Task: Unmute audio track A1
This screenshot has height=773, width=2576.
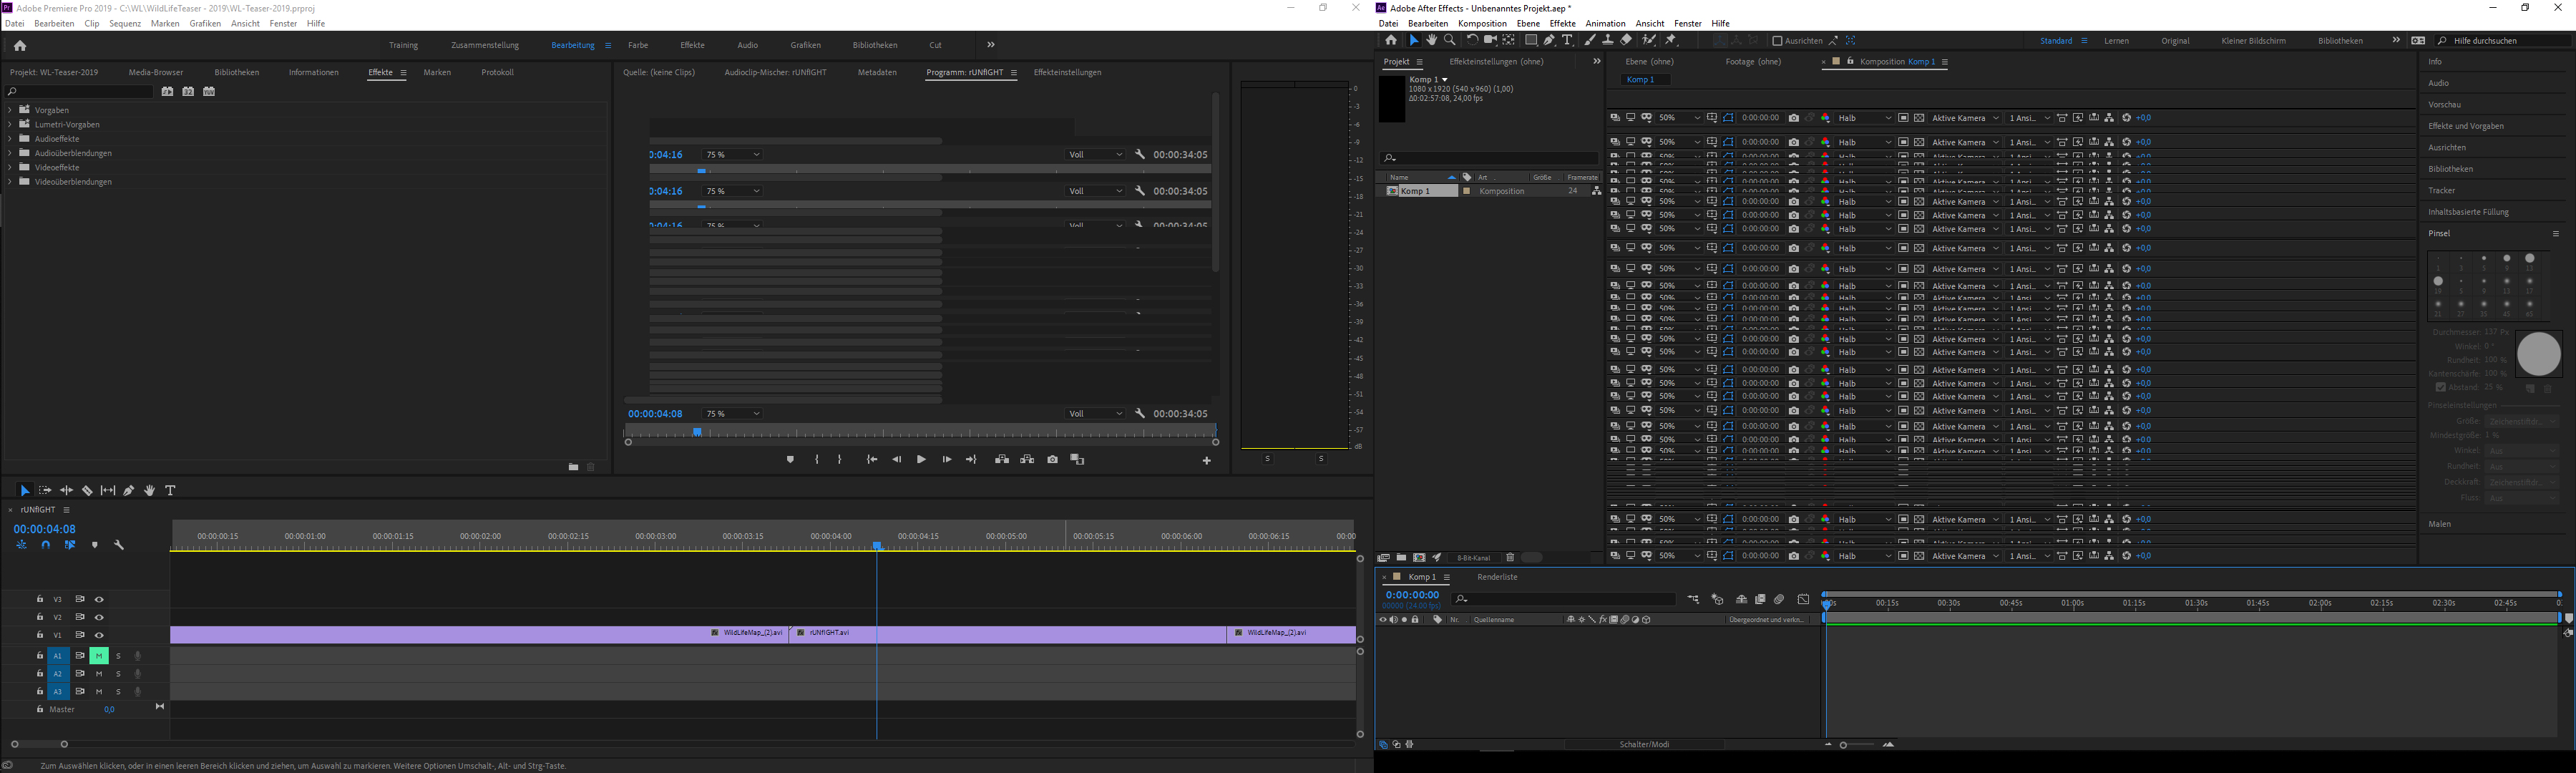Action: coord(99,656)
